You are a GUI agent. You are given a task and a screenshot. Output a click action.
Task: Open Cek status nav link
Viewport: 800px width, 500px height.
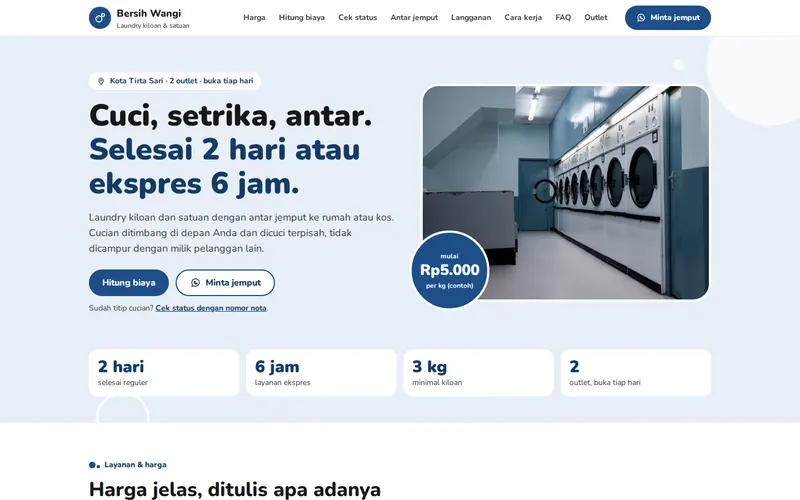[x=358, y=17]
